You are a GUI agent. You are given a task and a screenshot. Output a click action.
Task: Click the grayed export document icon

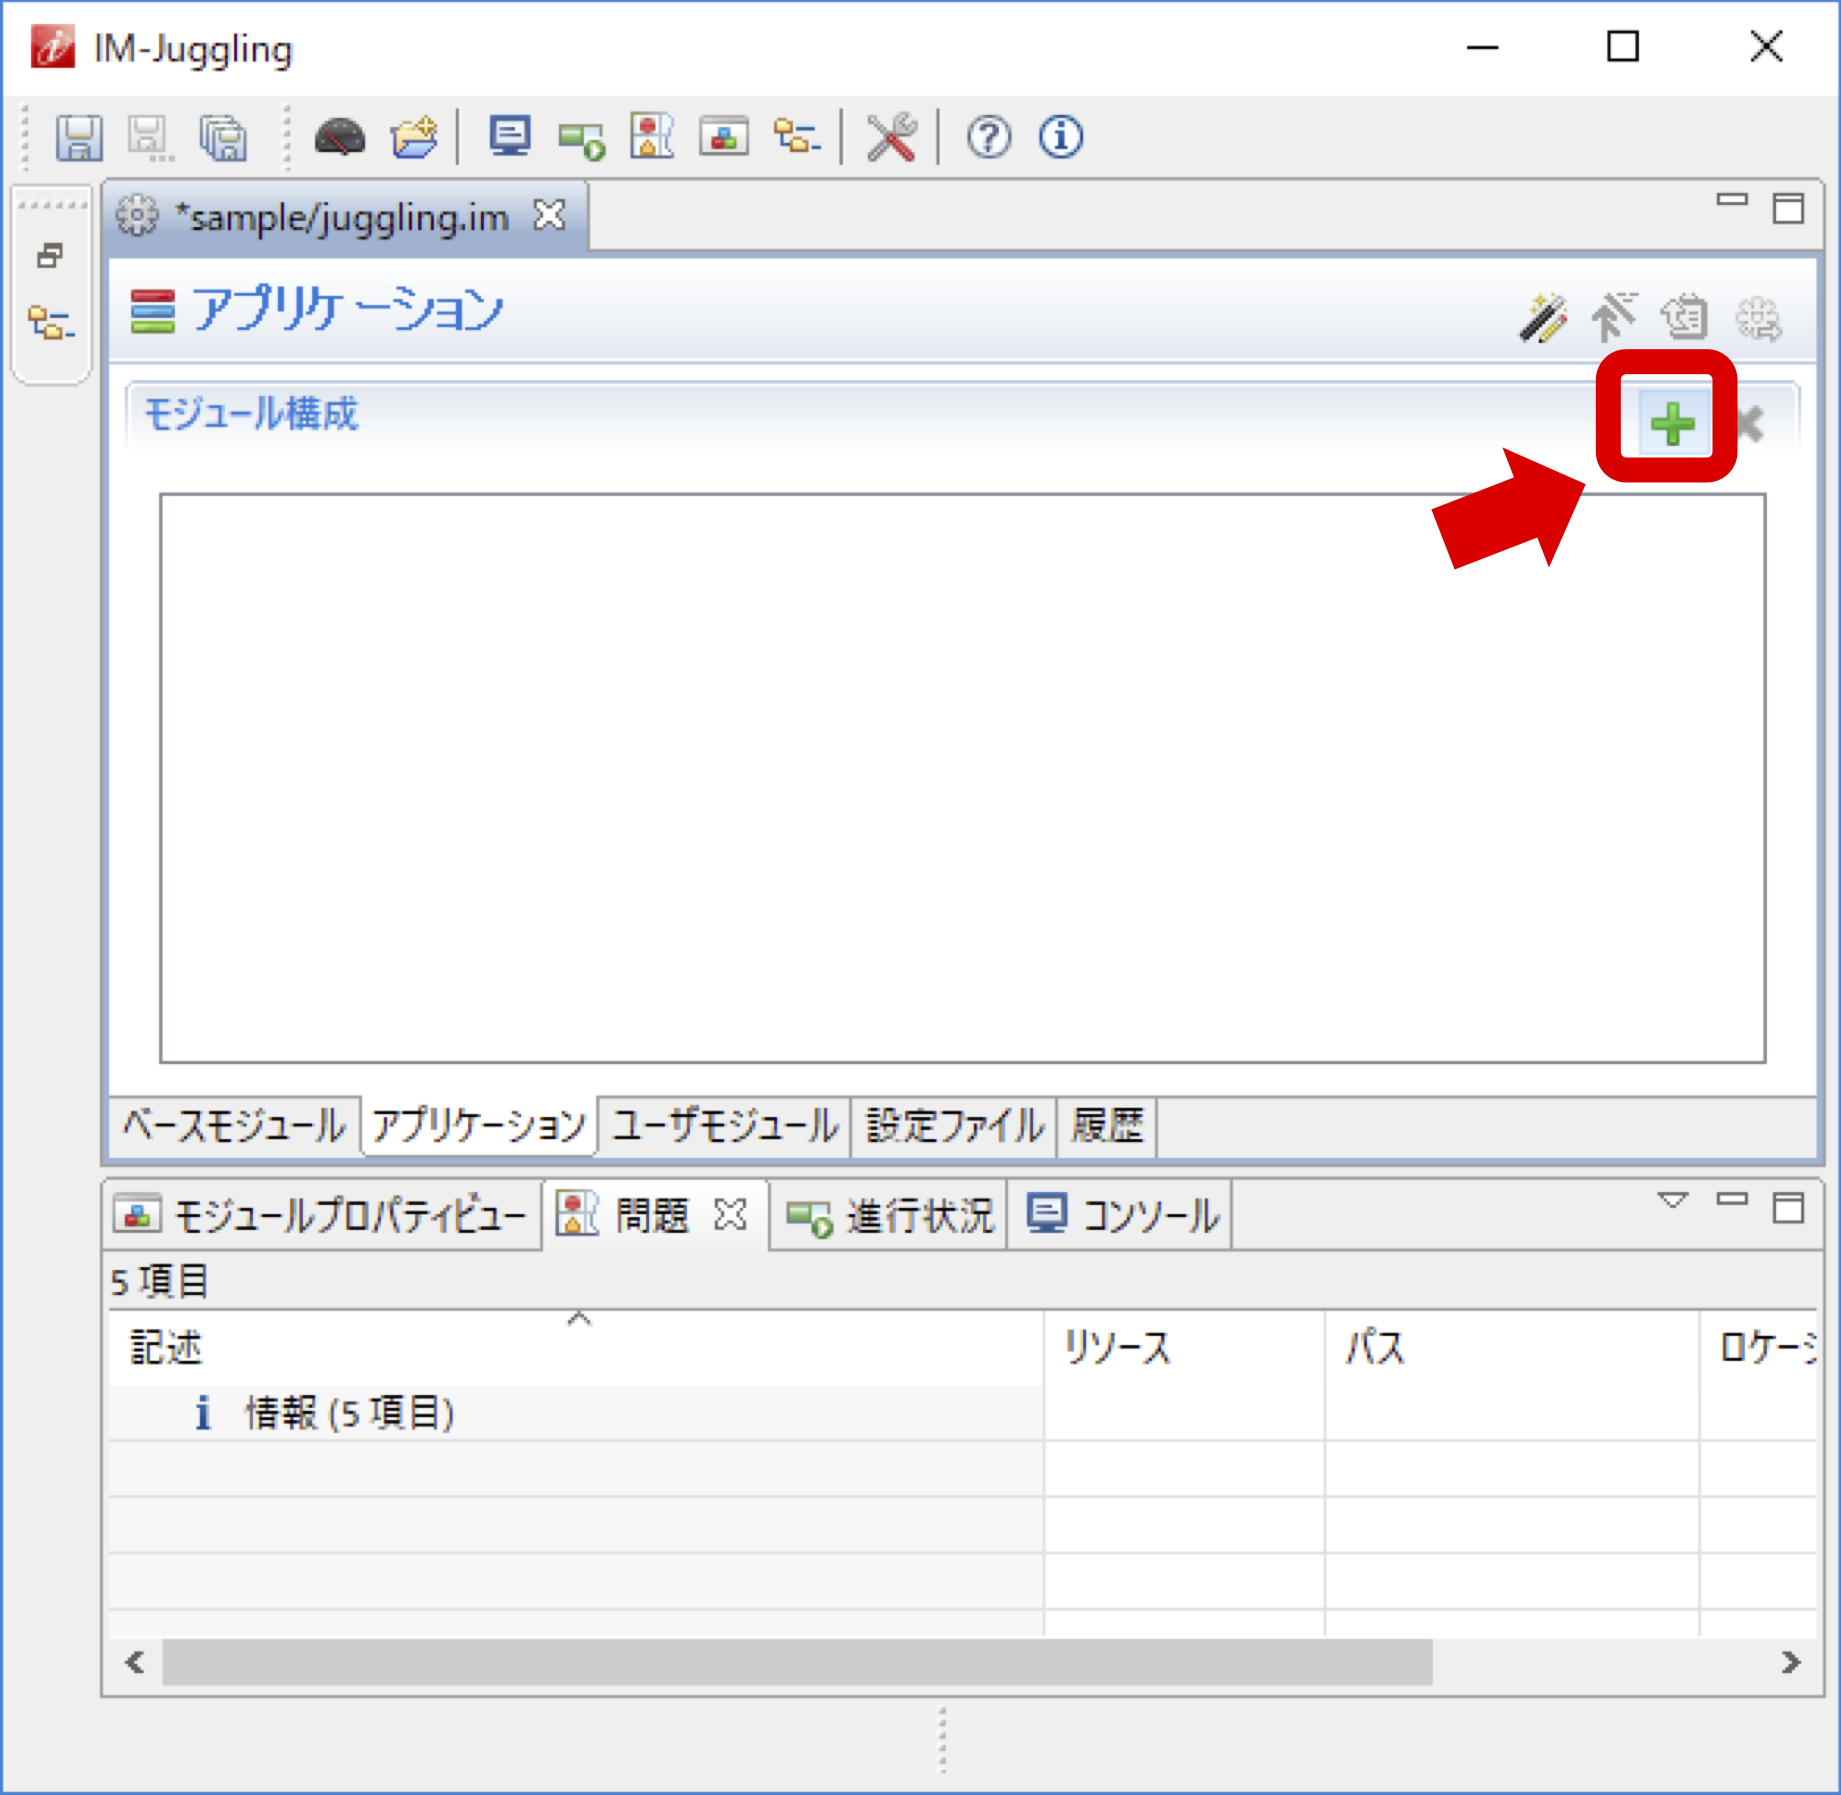[1685, 318]
